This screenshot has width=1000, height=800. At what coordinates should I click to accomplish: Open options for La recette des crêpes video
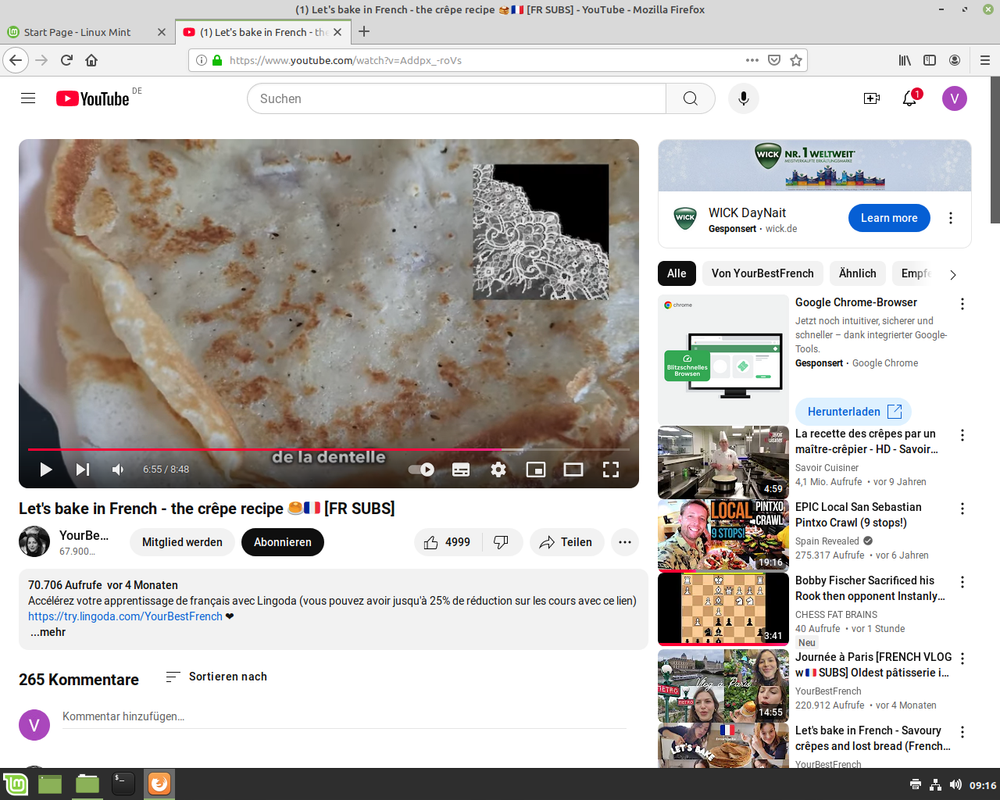coord(962,435)
